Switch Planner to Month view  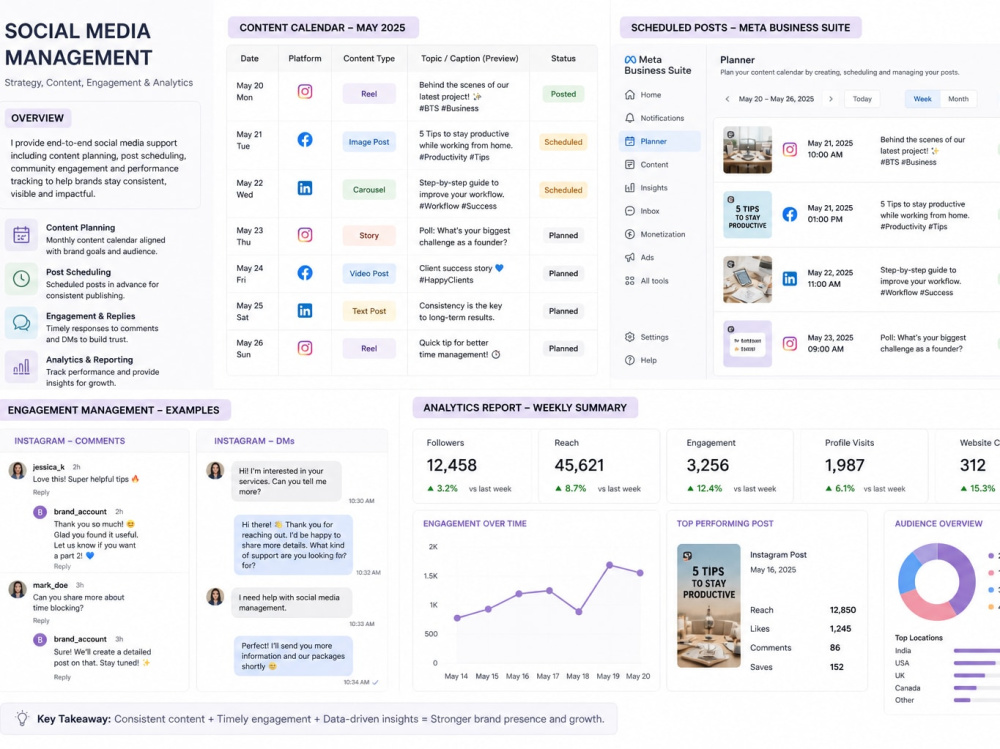click(x=958, y=99)
